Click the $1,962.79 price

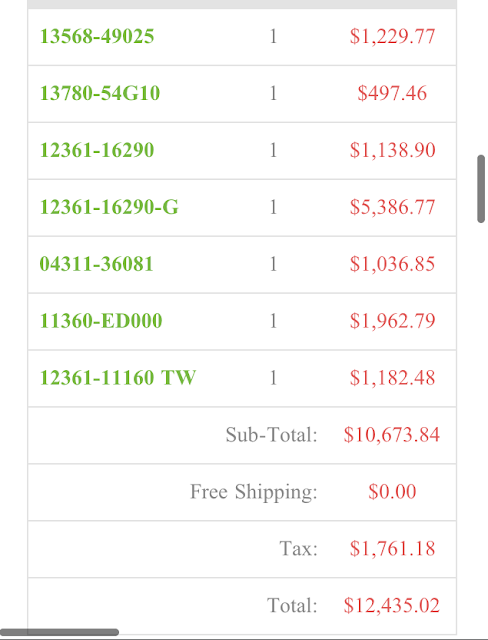click(392, 320)
